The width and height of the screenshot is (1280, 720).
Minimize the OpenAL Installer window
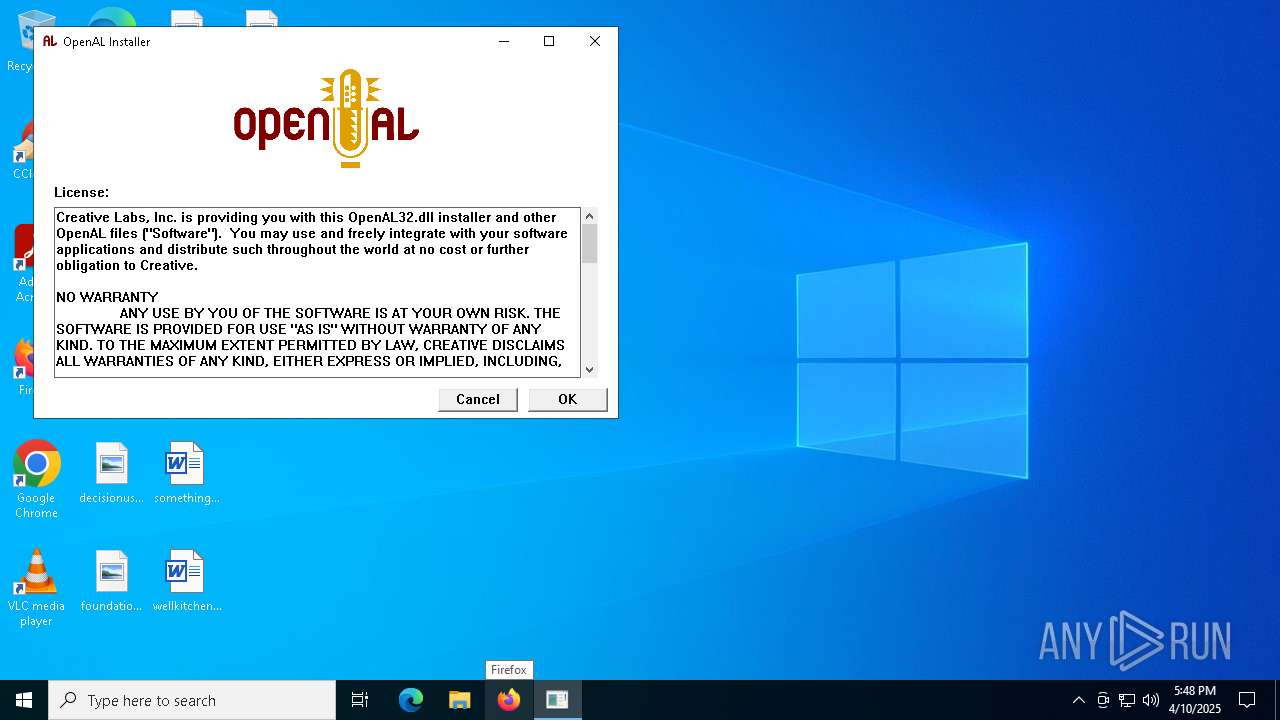[x=504, y=41]
